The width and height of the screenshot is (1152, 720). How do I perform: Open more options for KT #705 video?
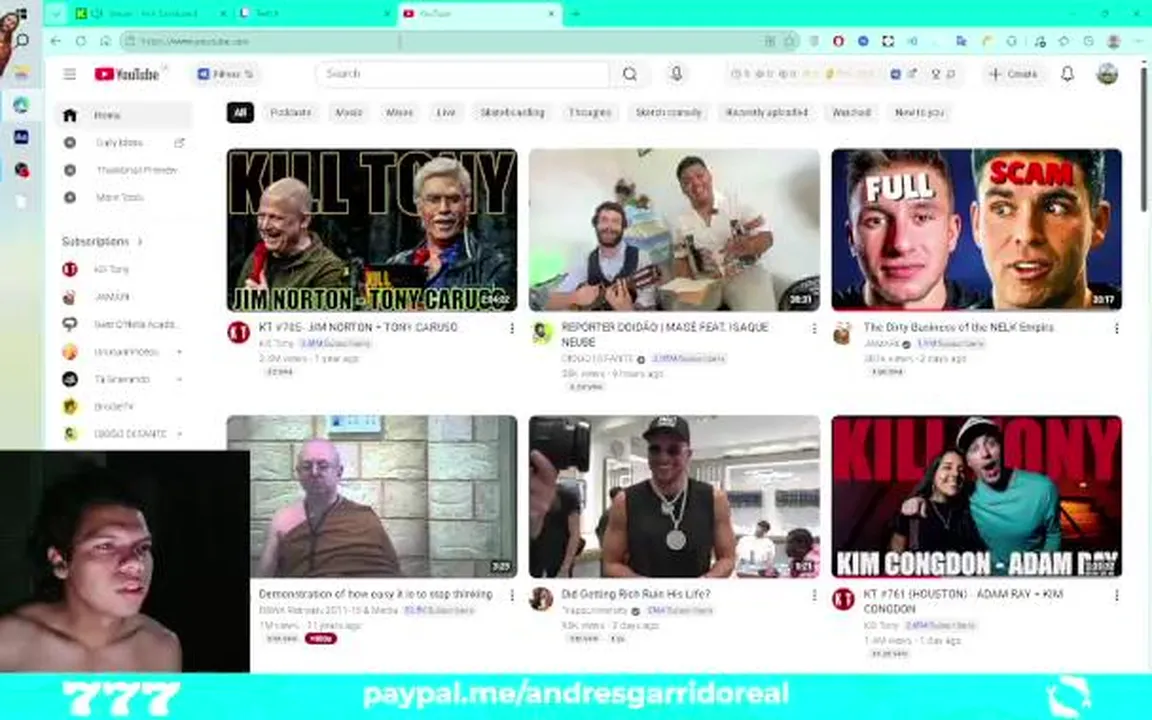(x=511, y=328)
